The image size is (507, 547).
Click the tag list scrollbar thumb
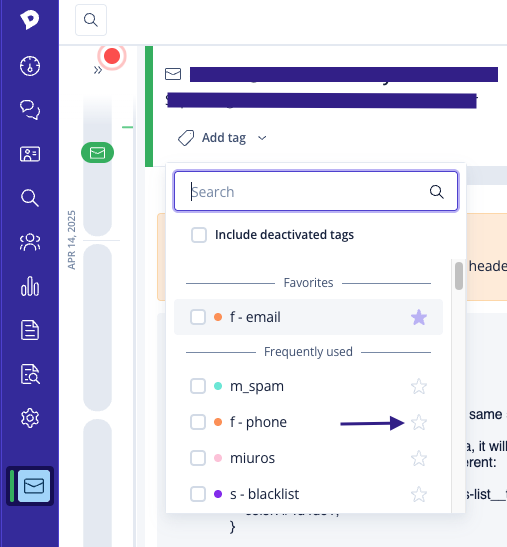[x=459, y=276]
